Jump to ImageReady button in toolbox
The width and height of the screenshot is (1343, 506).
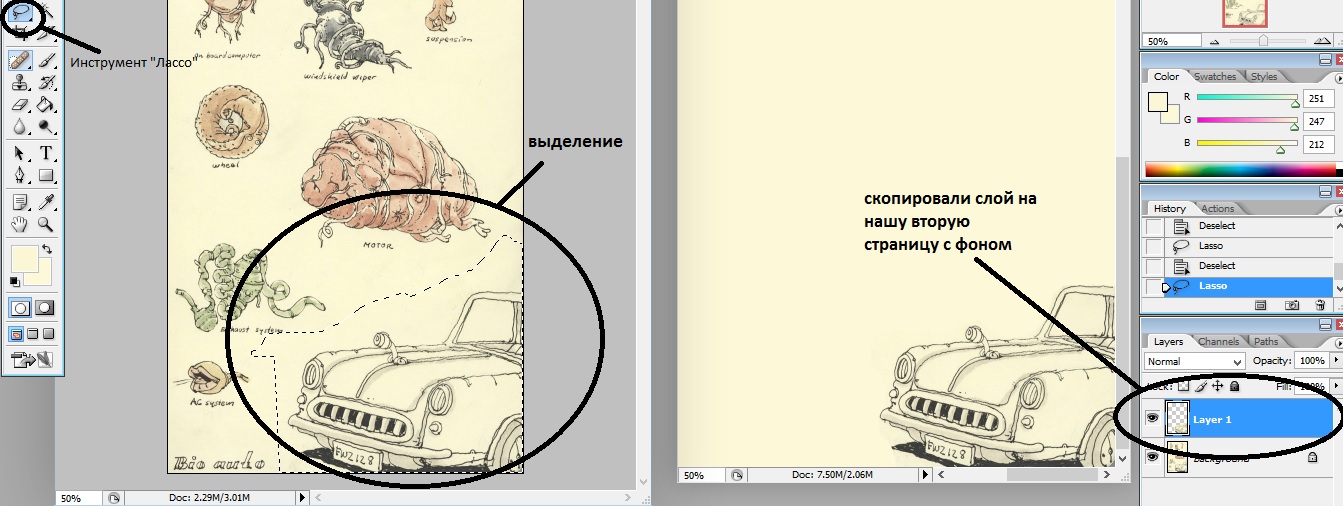click(33, 359)
